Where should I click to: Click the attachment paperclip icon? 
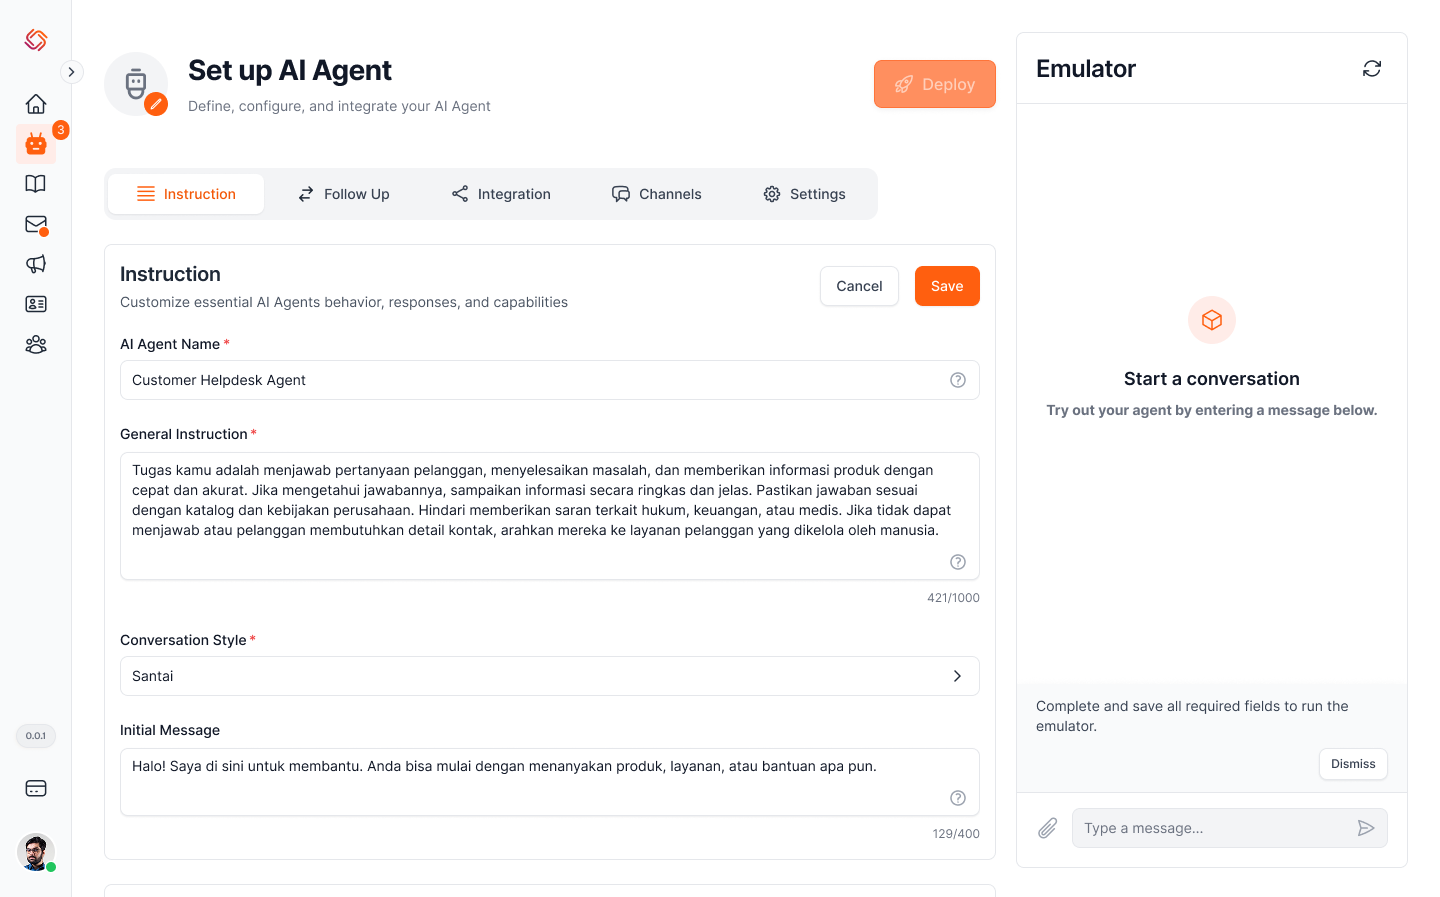1047,828
